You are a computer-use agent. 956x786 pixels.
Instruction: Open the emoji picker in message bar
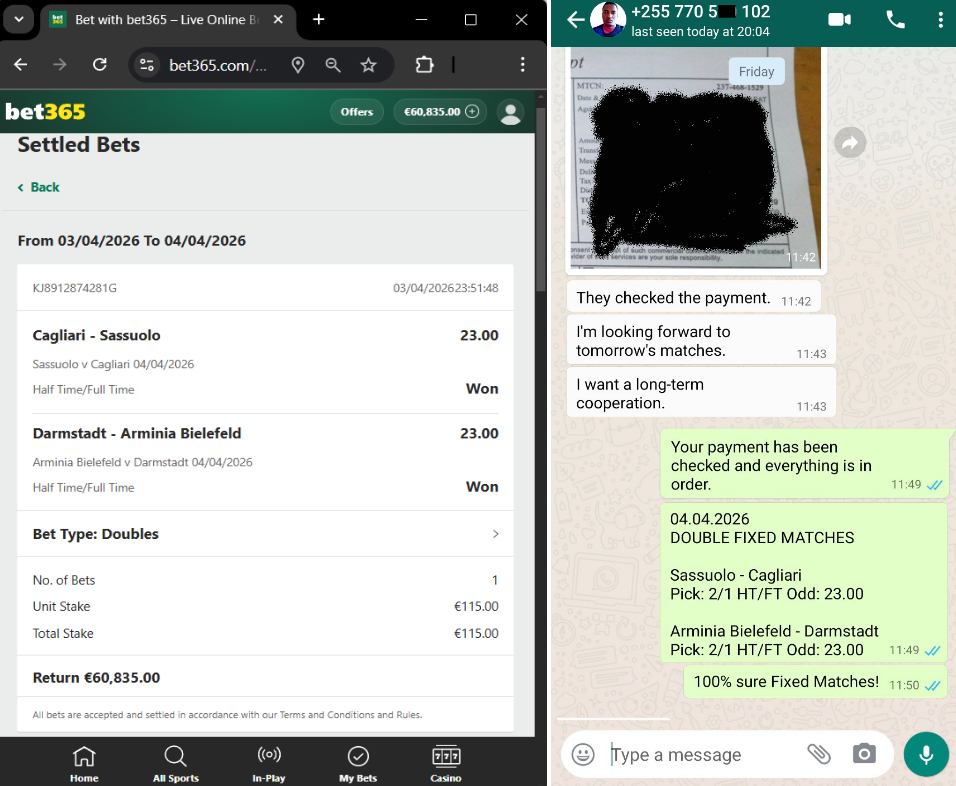tap(583, 755)
